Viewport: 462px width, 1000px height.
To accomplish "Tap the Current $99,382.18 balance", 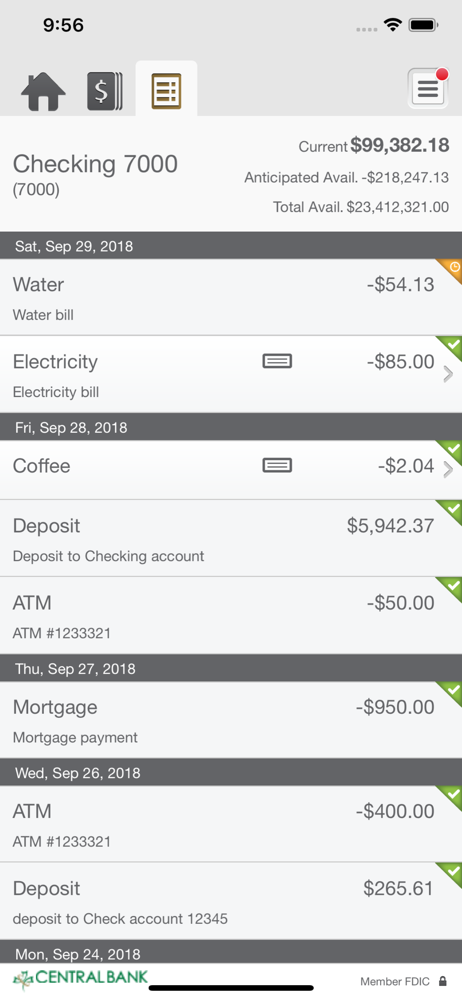I will (374, 145).
